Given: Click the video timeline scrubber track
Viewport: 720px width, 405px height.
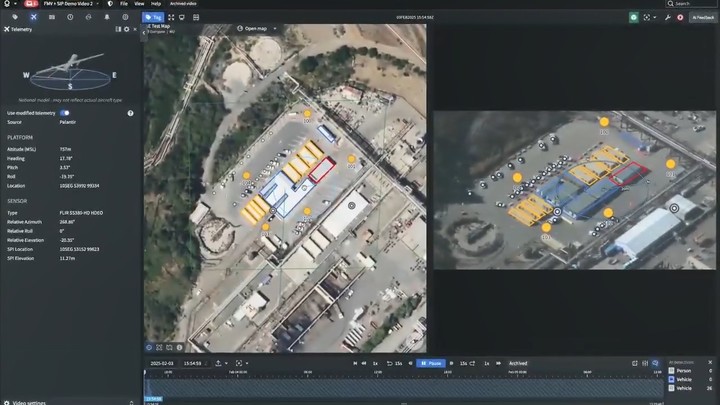Looking at the screenshot, I should coord(400,388).
